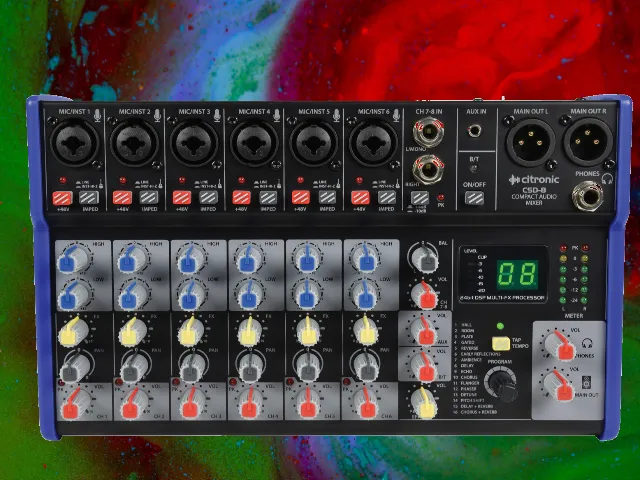Toggle the IMPED switch on MIC/INST 2
Viewport: 640px width, 480px height.
coord(149,198)
